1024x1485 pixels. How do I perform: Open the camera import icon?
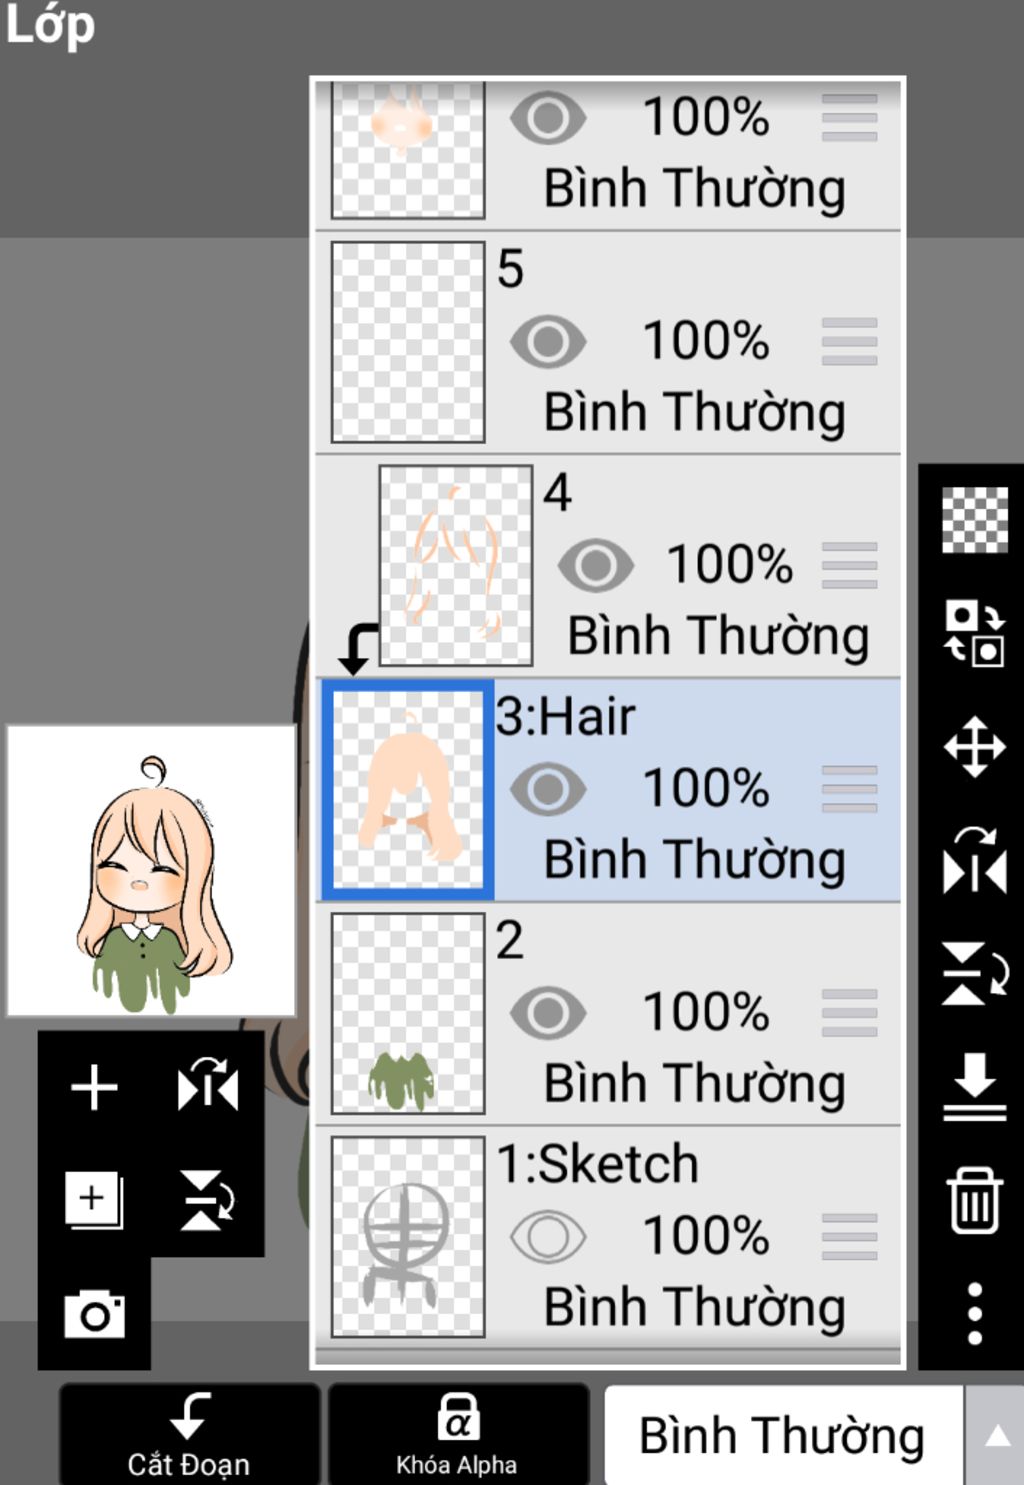coord(95,1314)
